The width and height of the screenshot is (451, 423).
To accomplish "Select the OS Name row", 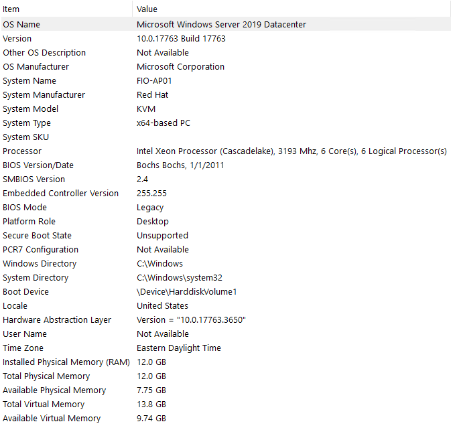I will pyautogui.click(x=225, y=24).
